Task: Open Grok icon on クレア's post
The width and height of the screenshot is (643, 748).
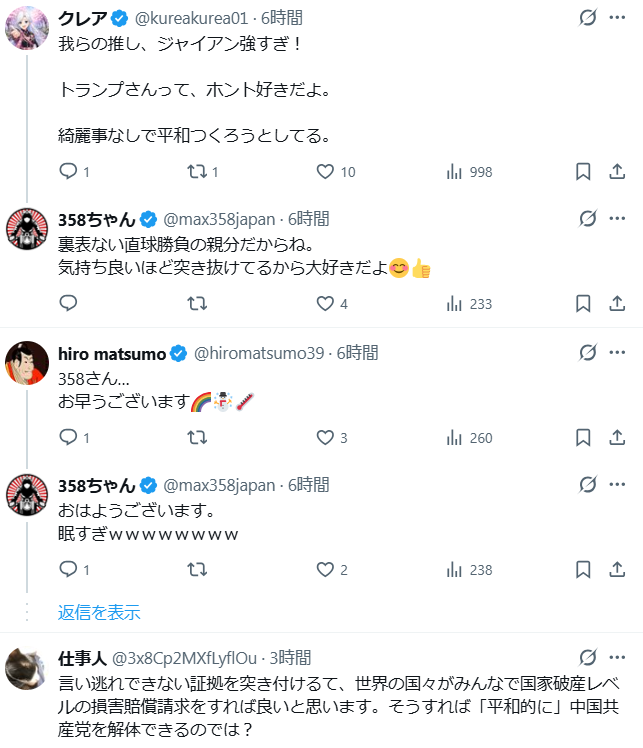Action: pyautogui.click(x=588, y=18)
